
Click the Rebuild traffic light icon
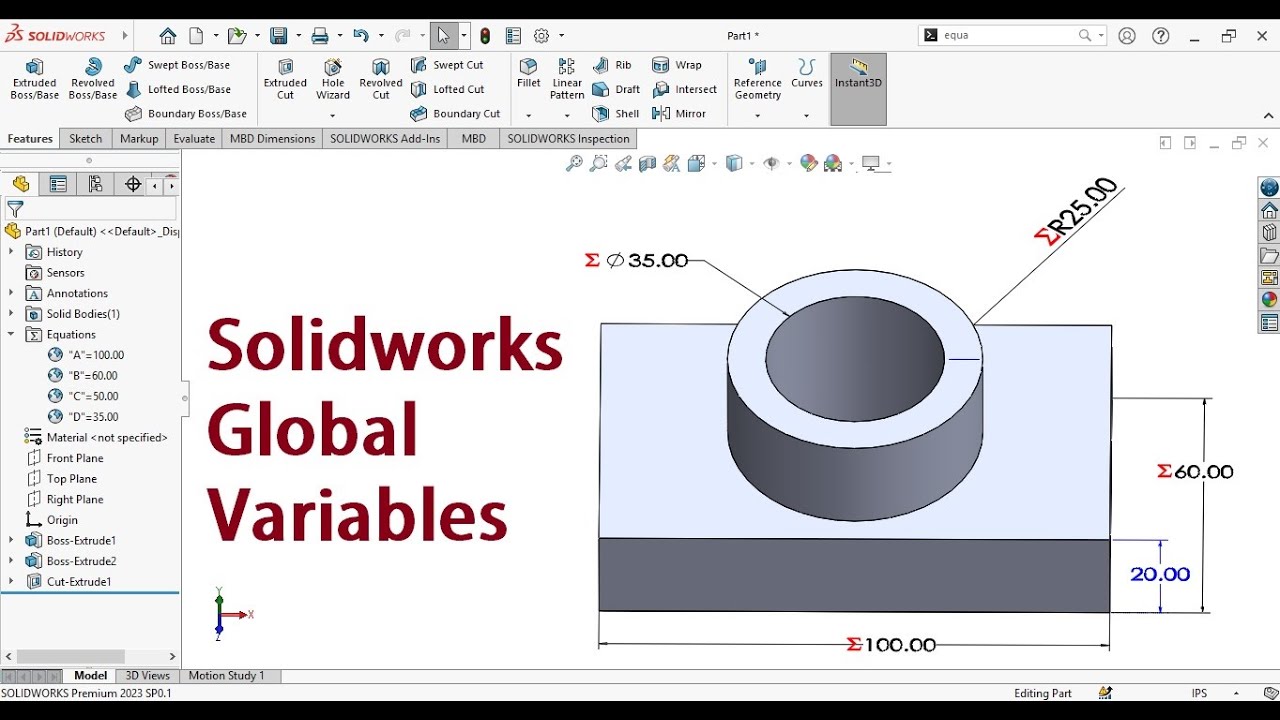[x=485, y=36]
